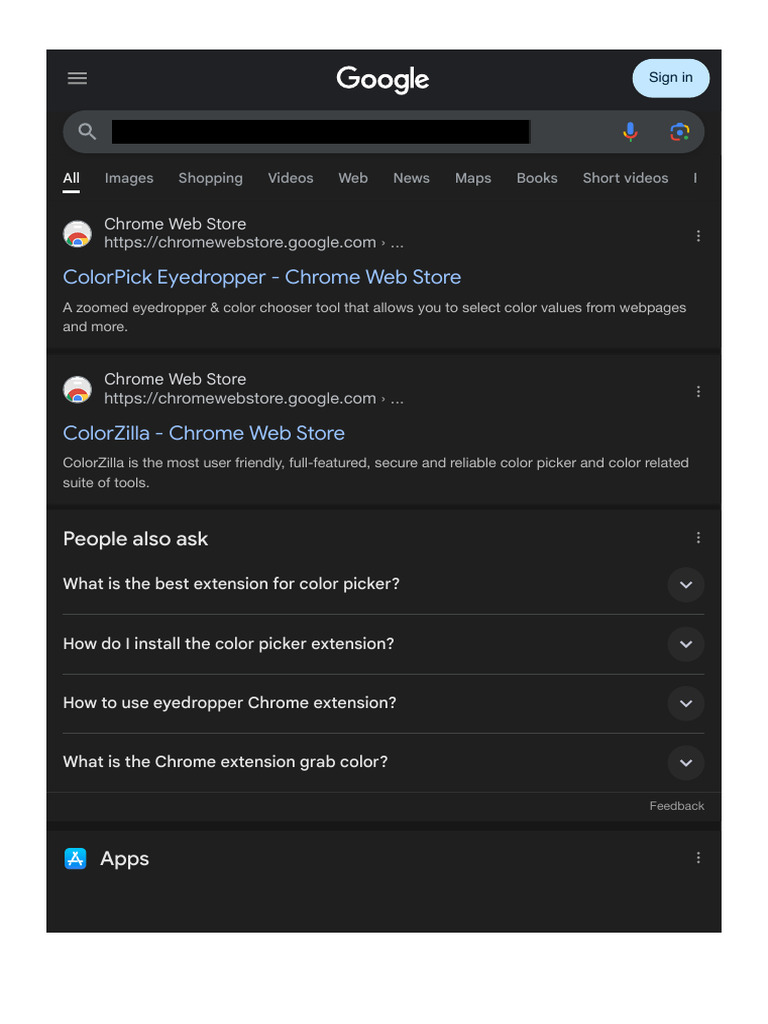768x1024 pixels.
Task: Expand "How do I install" question
Action: pyautogui.click(x=685, y=644)
